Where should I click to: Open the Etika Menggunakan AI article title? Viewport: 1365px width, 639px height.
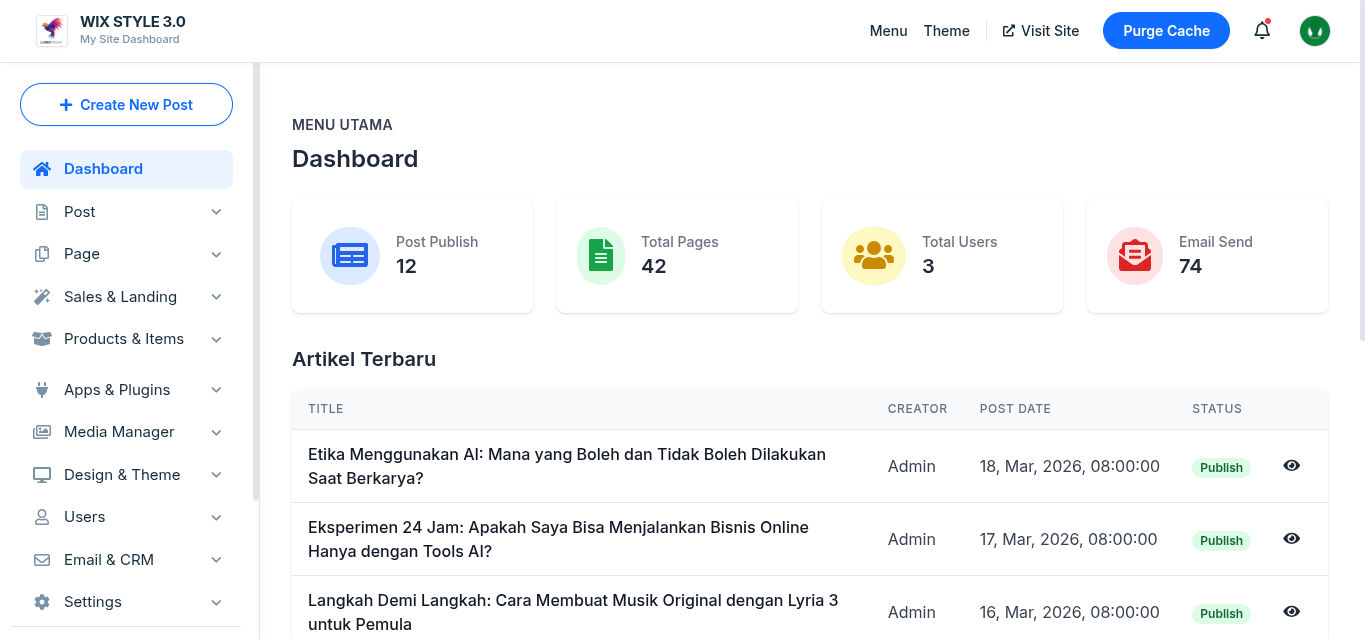[567, 466]
